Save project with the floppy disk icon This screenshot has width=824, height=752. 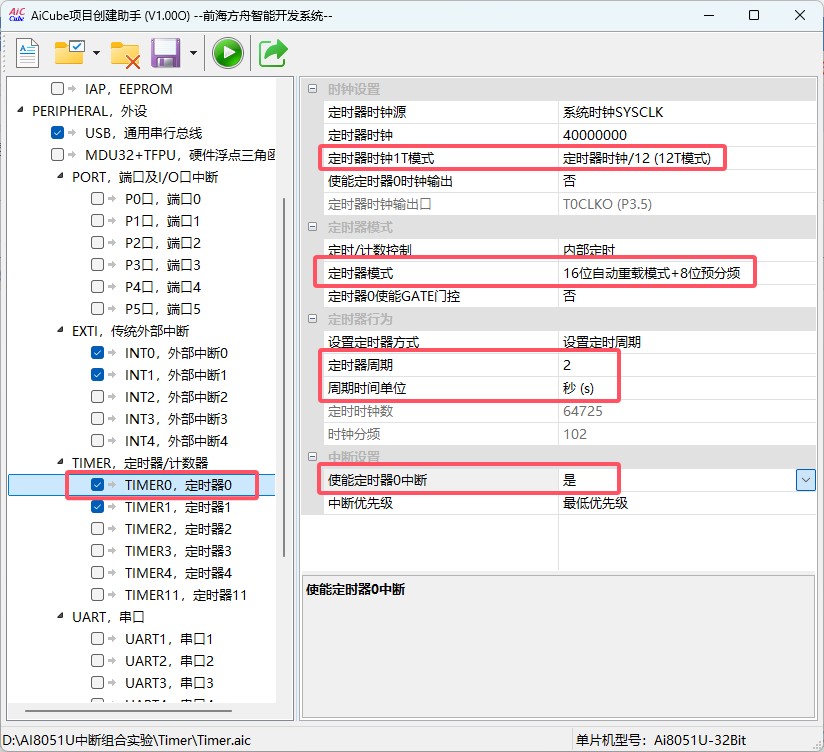[x=166, y=53]
